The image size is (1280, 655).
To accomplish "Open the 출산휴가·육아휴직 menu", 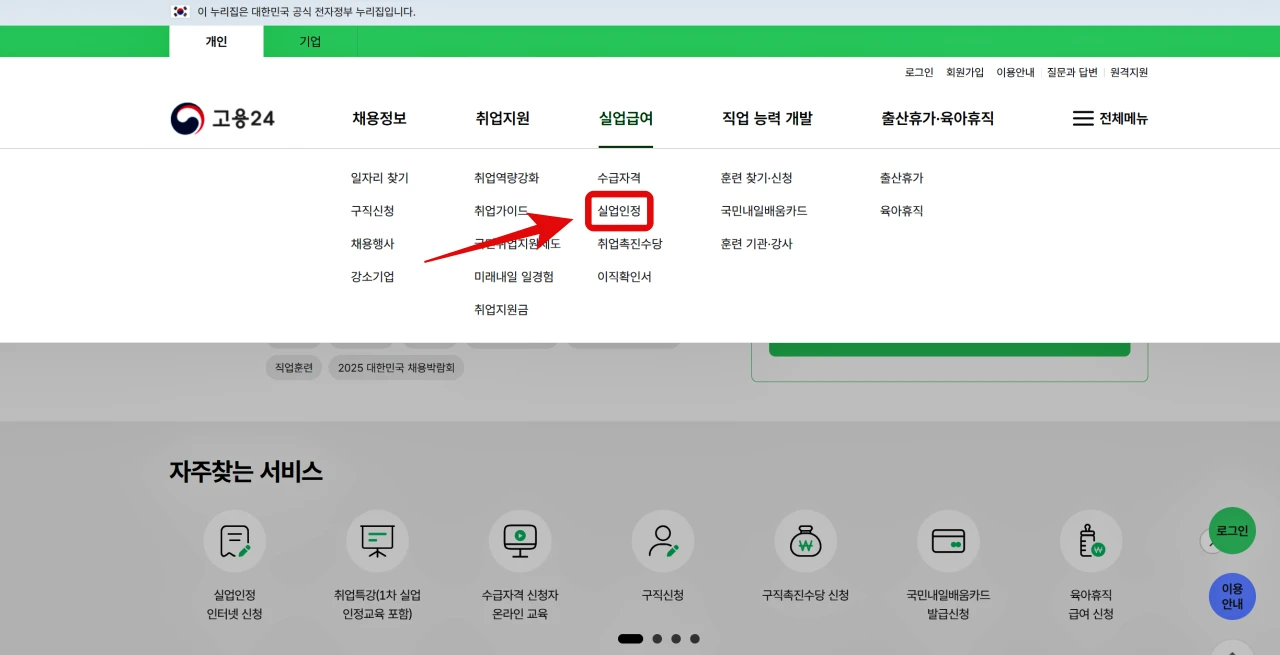I will tap(936, 118).
